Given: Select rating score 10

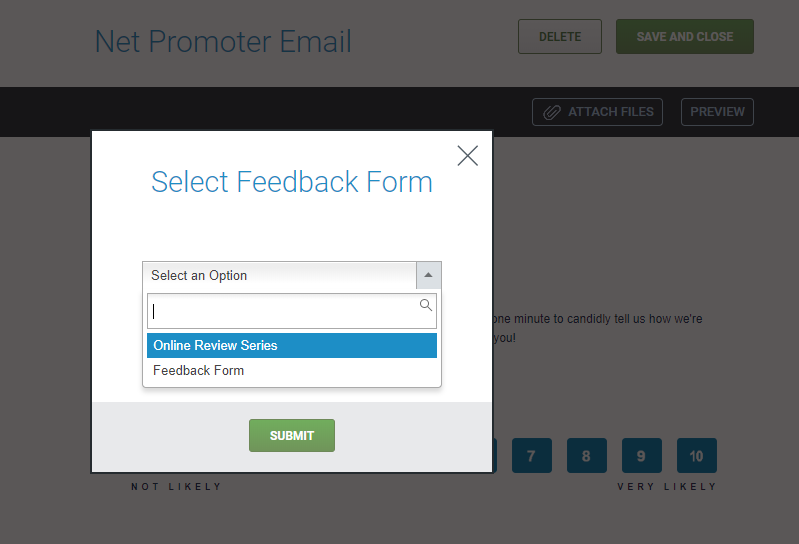Looking at the screenshot, I should (696, 456).
